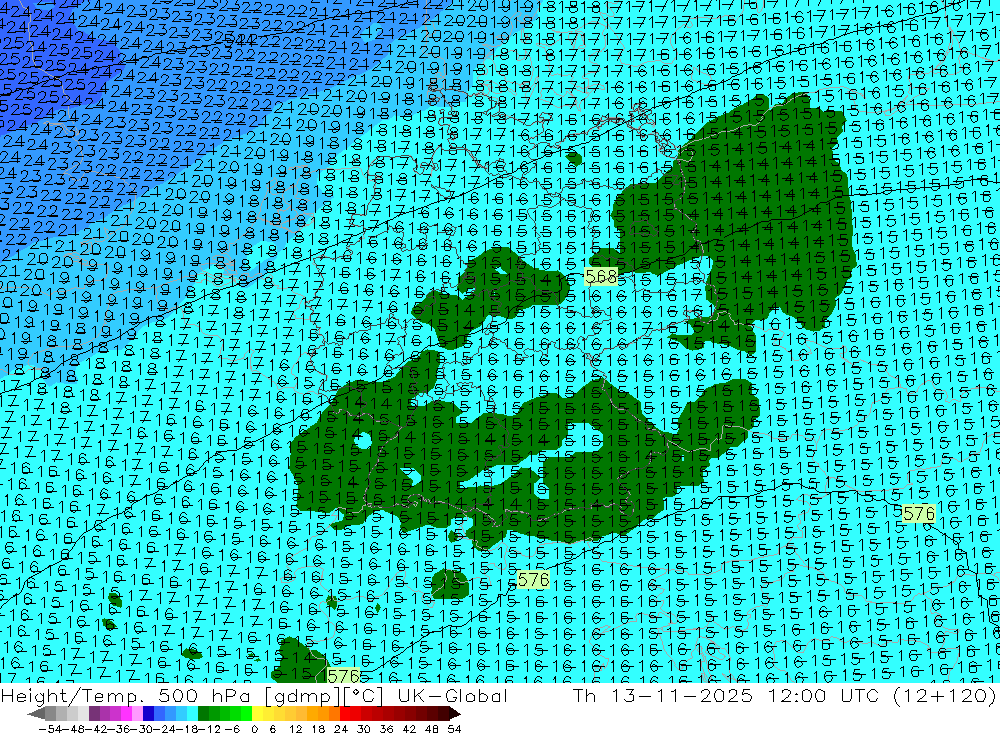
Task: Click the grey left arrow of color scale
Action: [x=36, y=714]
